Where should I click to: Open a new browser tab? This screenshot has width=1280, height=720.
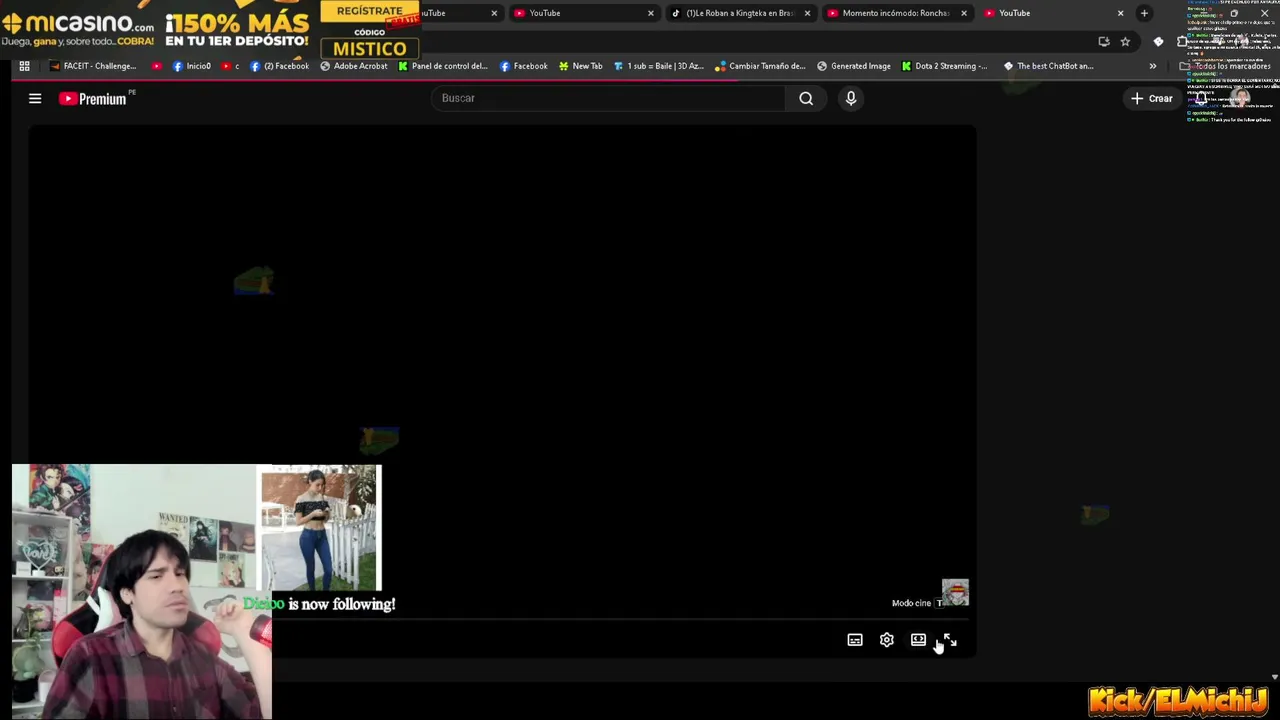coord(1144,13)
